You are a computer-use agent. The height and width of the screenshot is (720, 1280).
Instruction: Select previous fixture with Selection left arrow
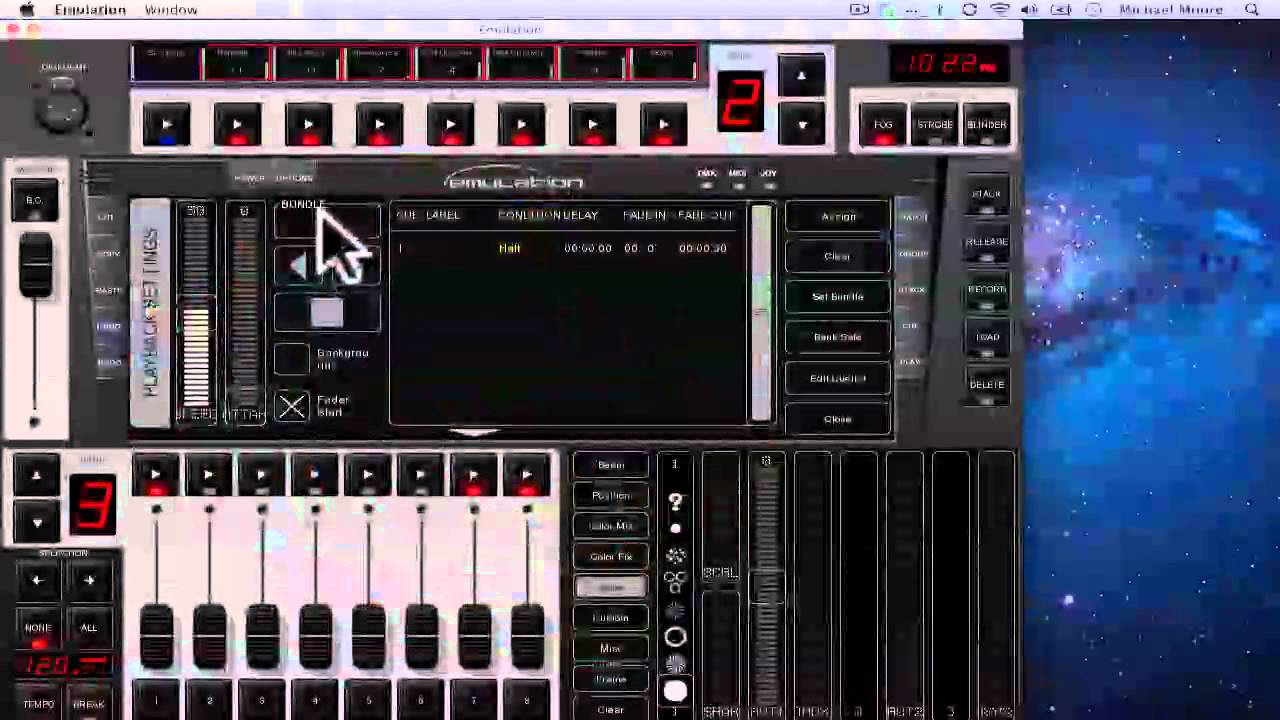point(38,580)
